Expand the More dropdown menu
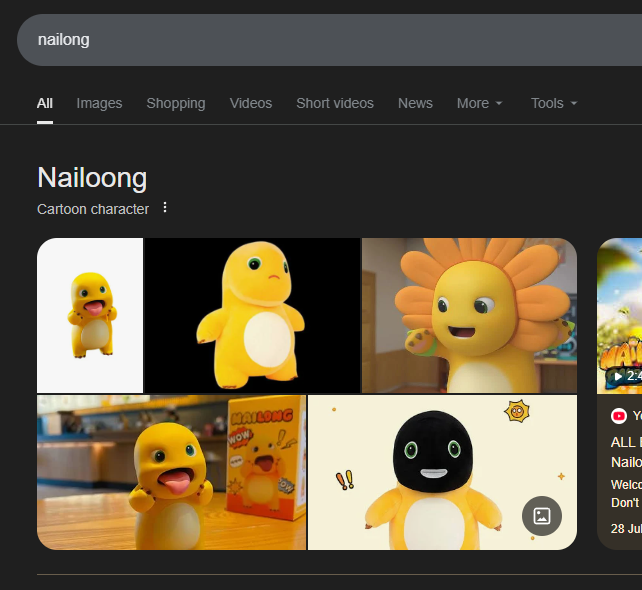642x590 pixels. pos(479,103)
